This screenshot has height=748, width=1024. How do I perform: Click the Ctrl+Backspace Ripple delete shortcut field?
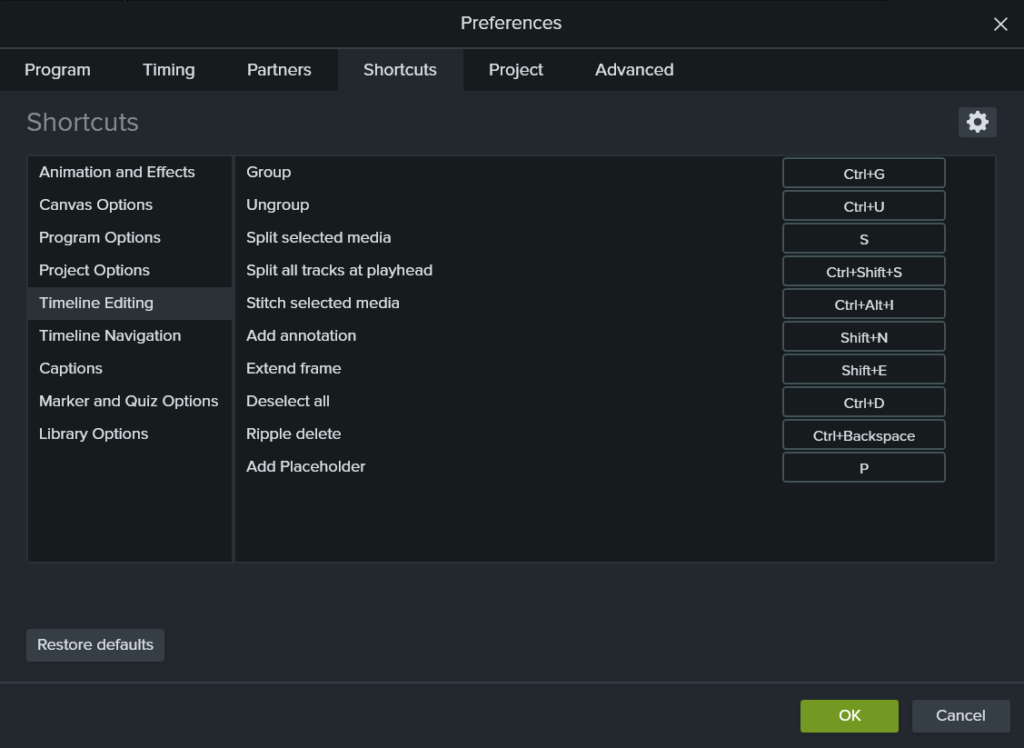[x=863, y=435]
